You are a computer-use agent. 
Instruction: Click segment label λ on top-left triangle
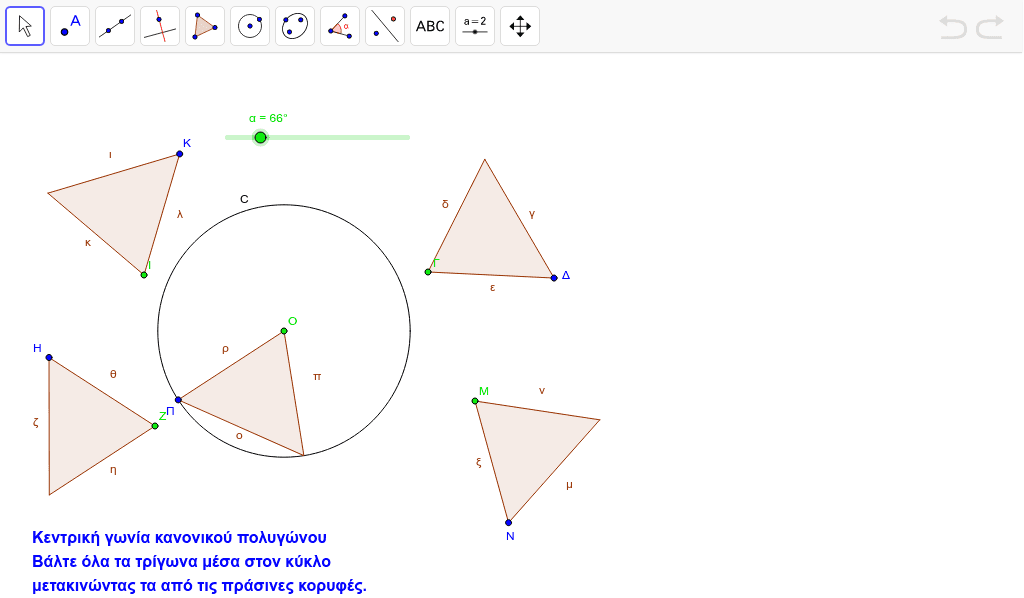pos(180,214)
